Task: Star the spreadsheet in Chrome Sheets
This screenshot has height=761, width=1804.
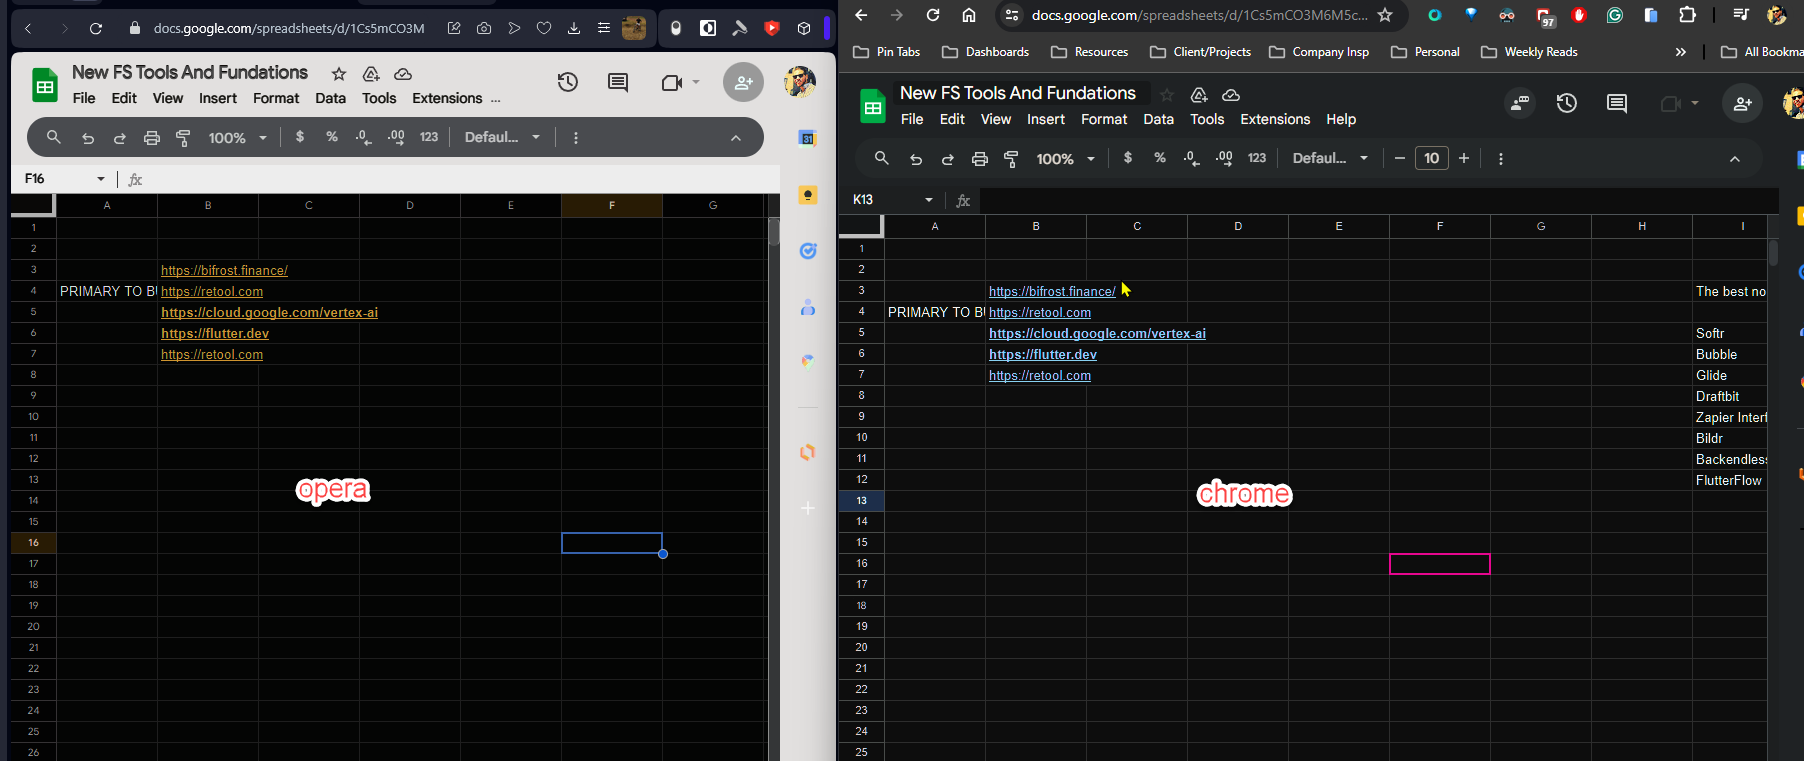Action: tap(1167, 95)
